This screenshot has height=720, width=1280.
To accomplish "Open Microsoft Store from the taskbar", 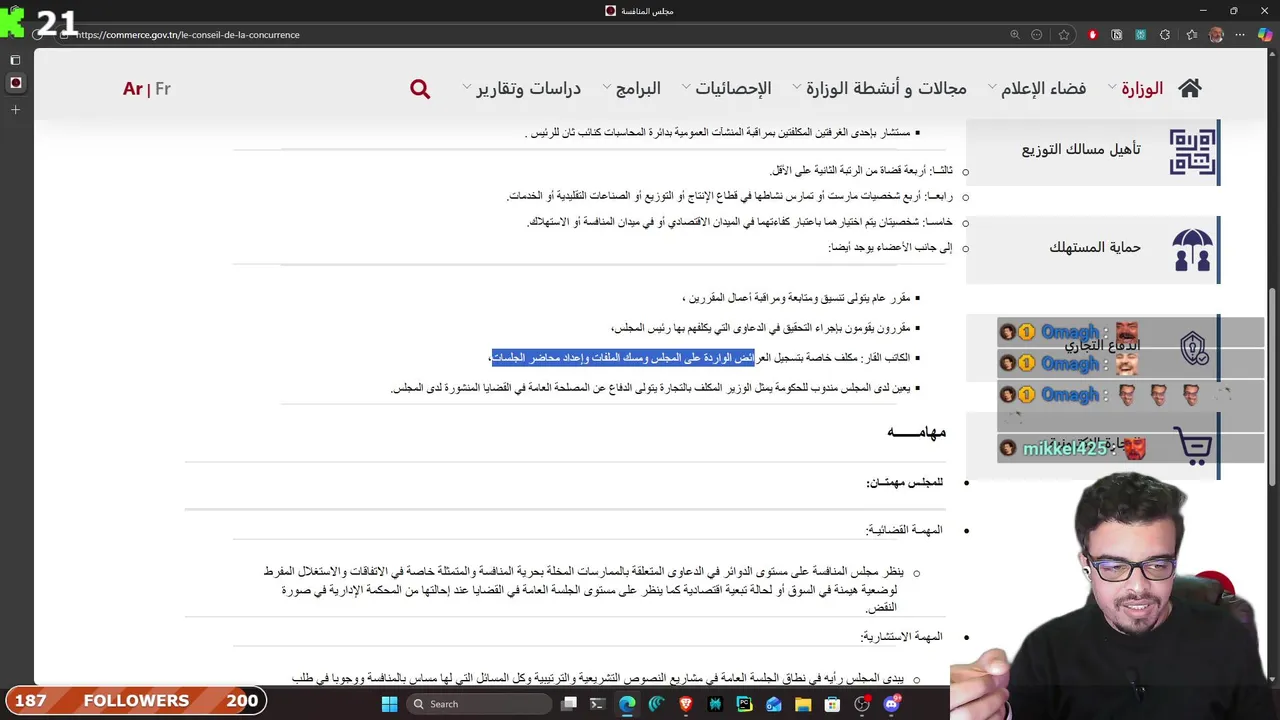I will (832, 704).
